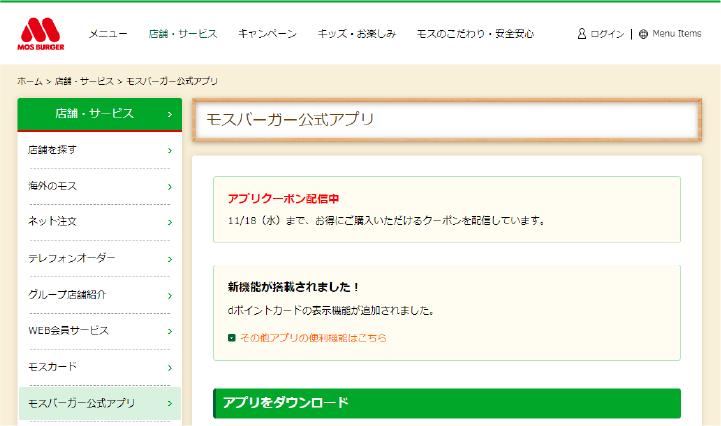
Task: Select モスカード in the sidebar
Action: click(x=100, y=367)
